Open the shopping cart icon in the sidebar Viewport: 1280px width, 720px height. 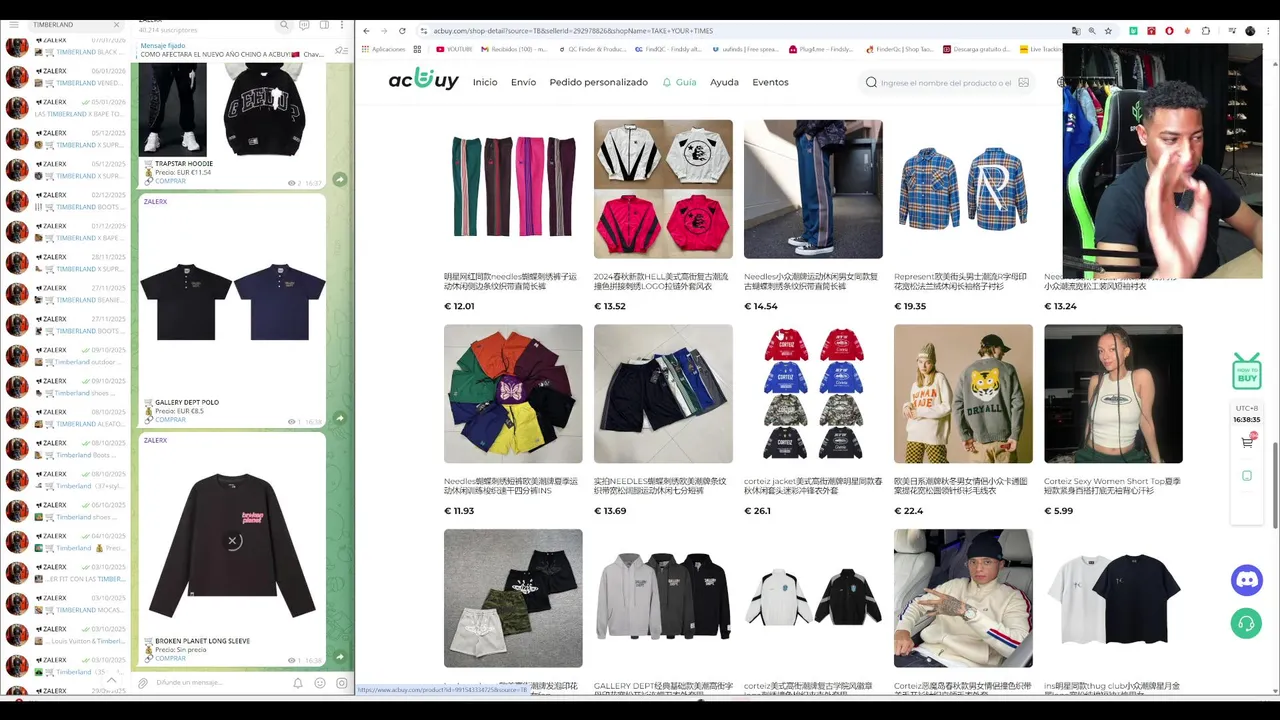coord(1247,441)
